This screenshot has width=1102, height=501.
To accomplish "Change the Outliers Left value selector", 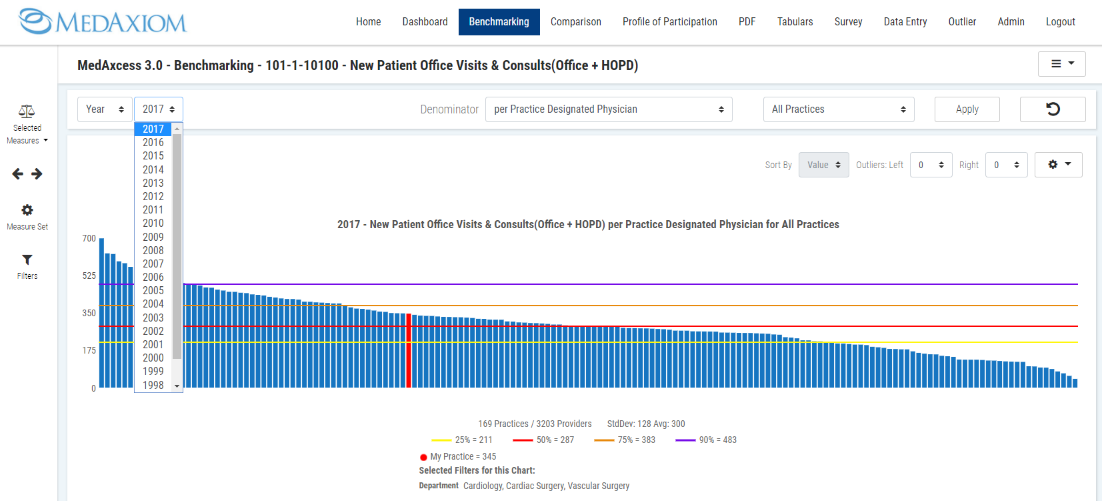I will point(930,165).
